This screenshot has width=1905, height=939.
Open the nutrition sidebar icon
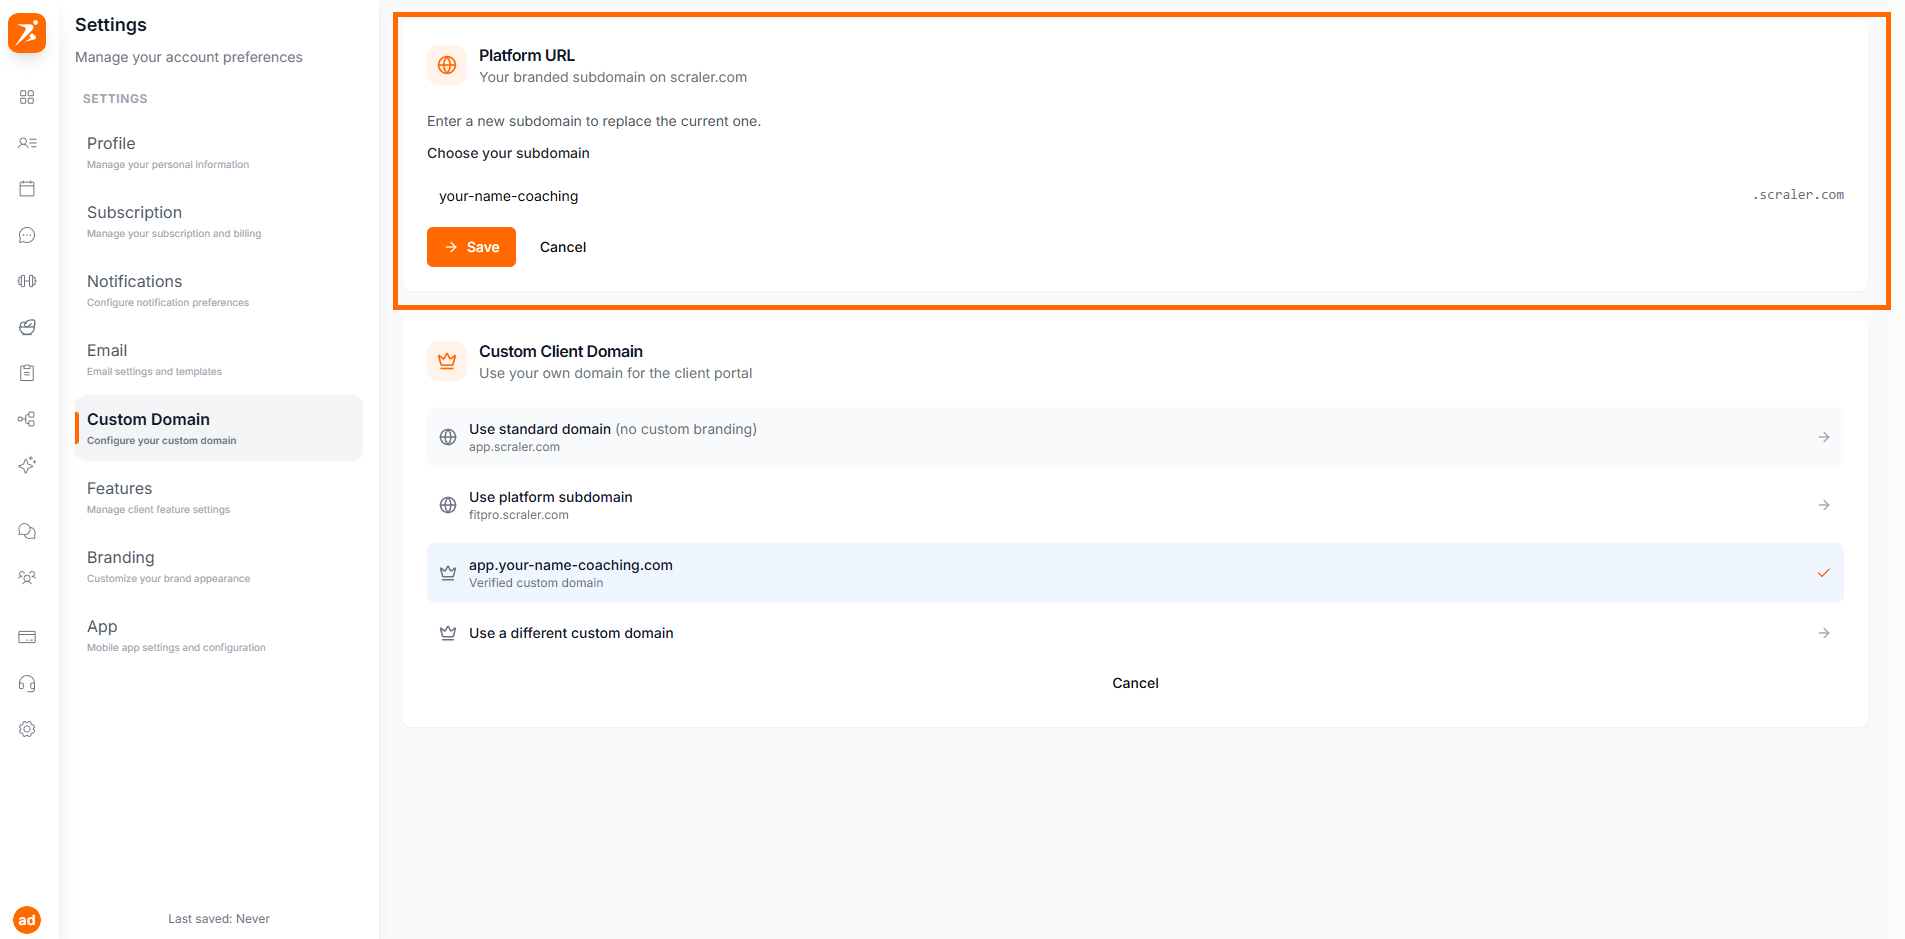[26, 327]
